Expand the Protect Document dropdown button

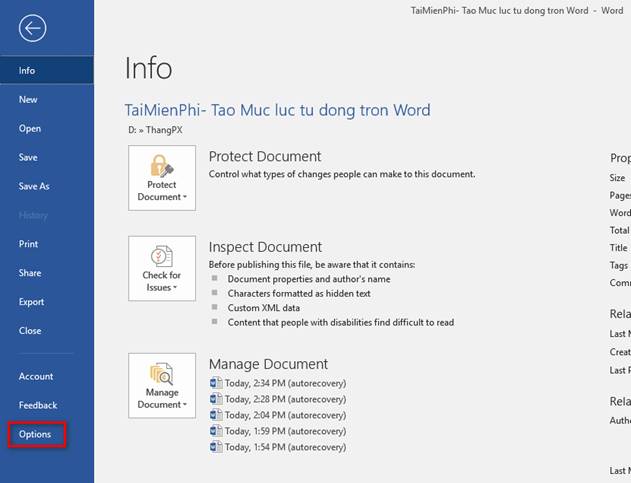pos(162,191)
